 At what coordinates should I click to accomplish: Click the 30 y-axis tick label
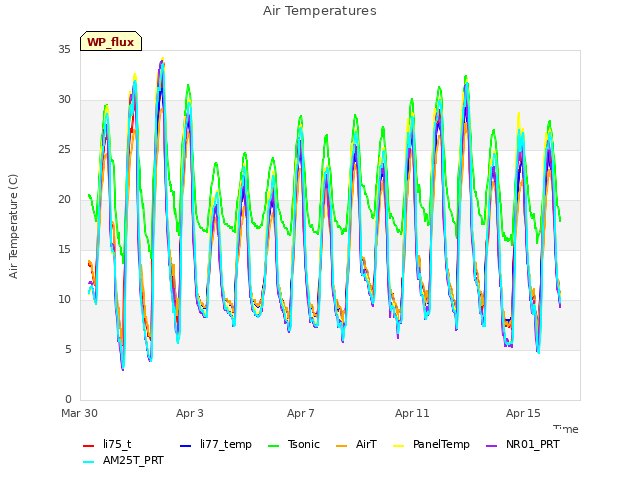[64, 100]
